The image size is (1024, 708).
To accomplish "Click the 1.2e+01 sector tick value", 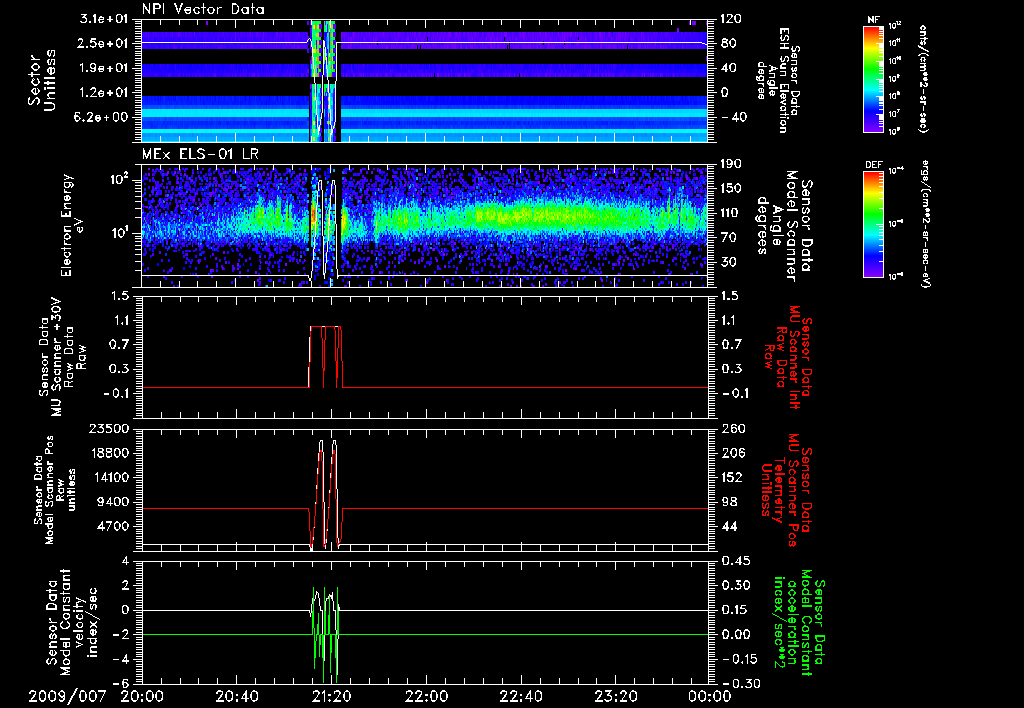I will (x=105, y=93).
